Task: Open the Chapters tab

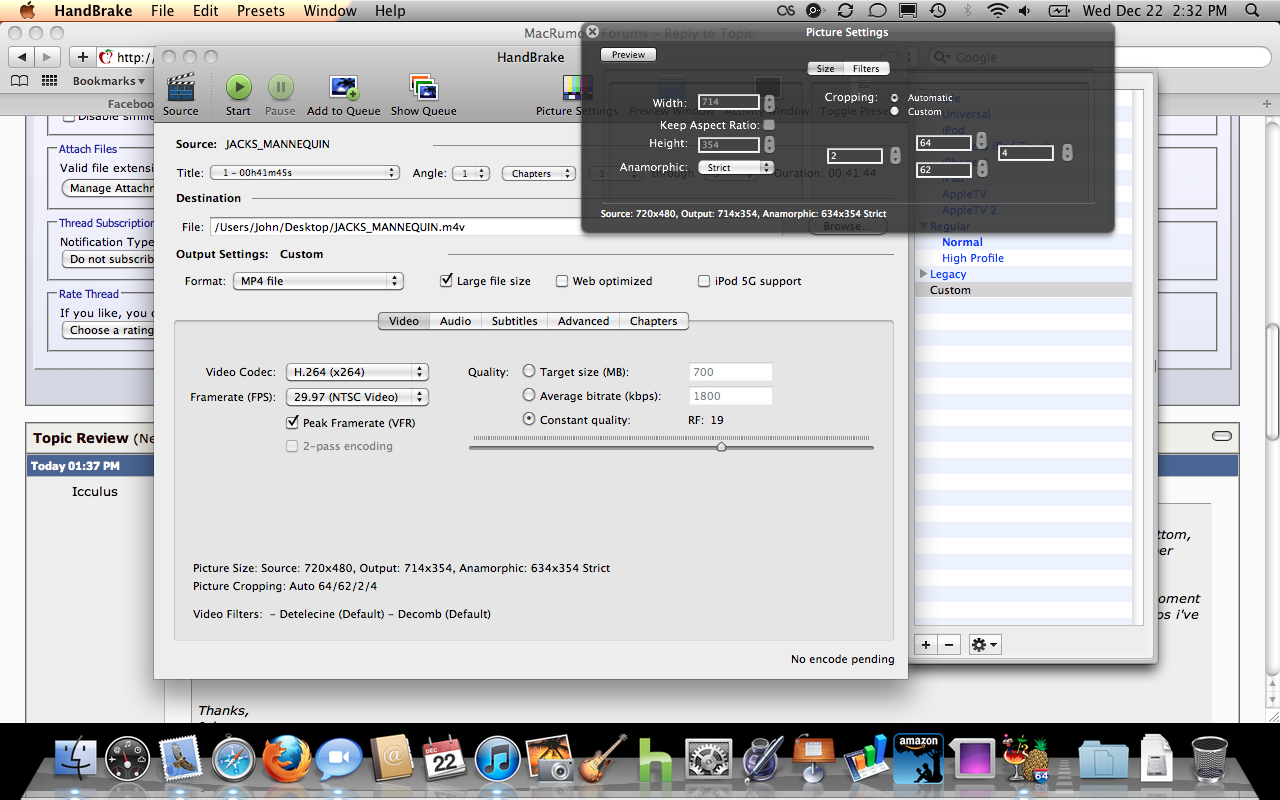Action: (x=654, y=321)
